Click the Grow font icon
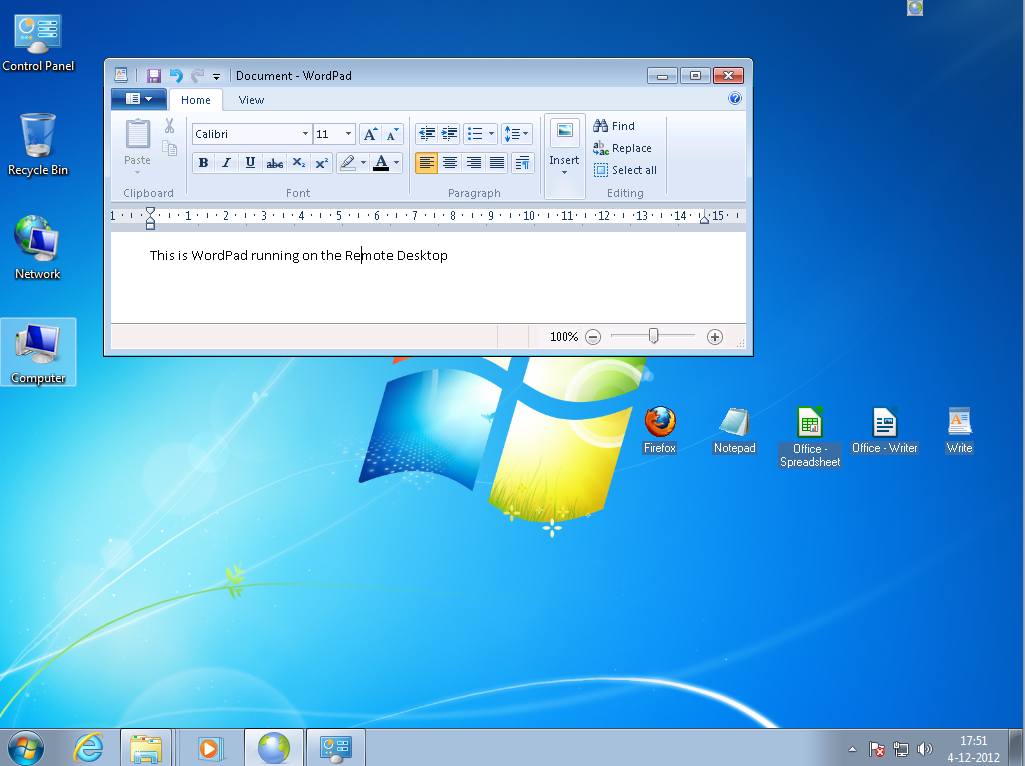Viewport: 1025px width, 766px height. click(x=370, y=134)
